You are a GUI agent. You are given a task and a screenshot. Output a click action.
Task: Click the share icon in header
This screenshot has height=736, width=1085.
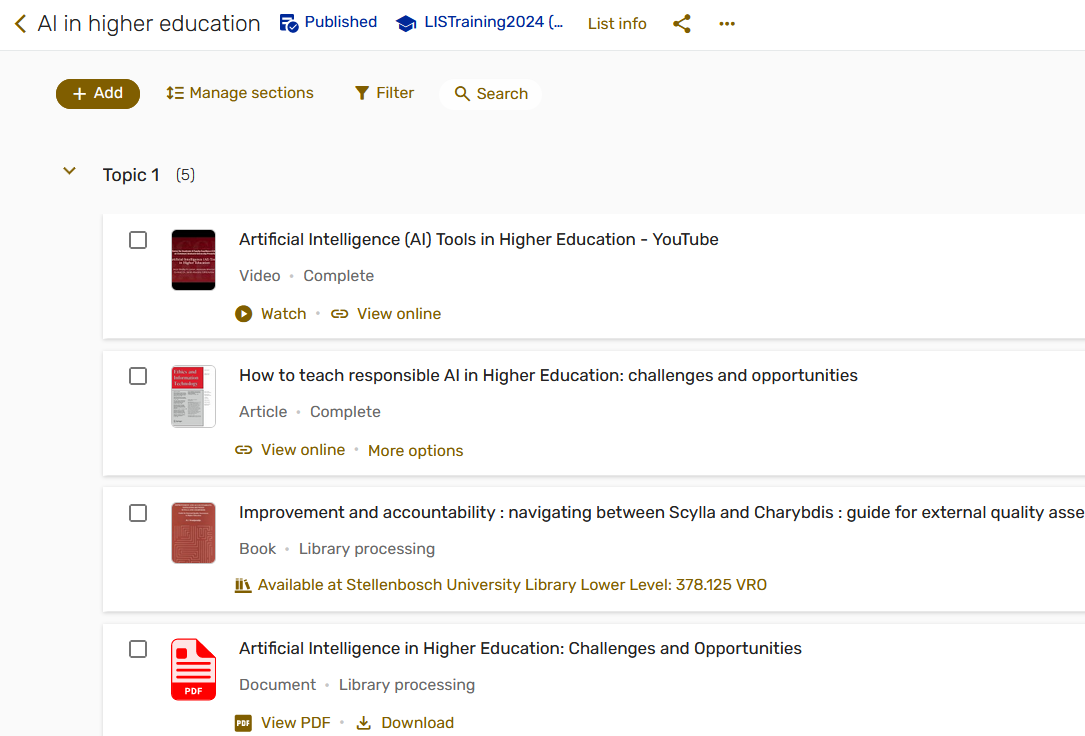tap(682, 24)
